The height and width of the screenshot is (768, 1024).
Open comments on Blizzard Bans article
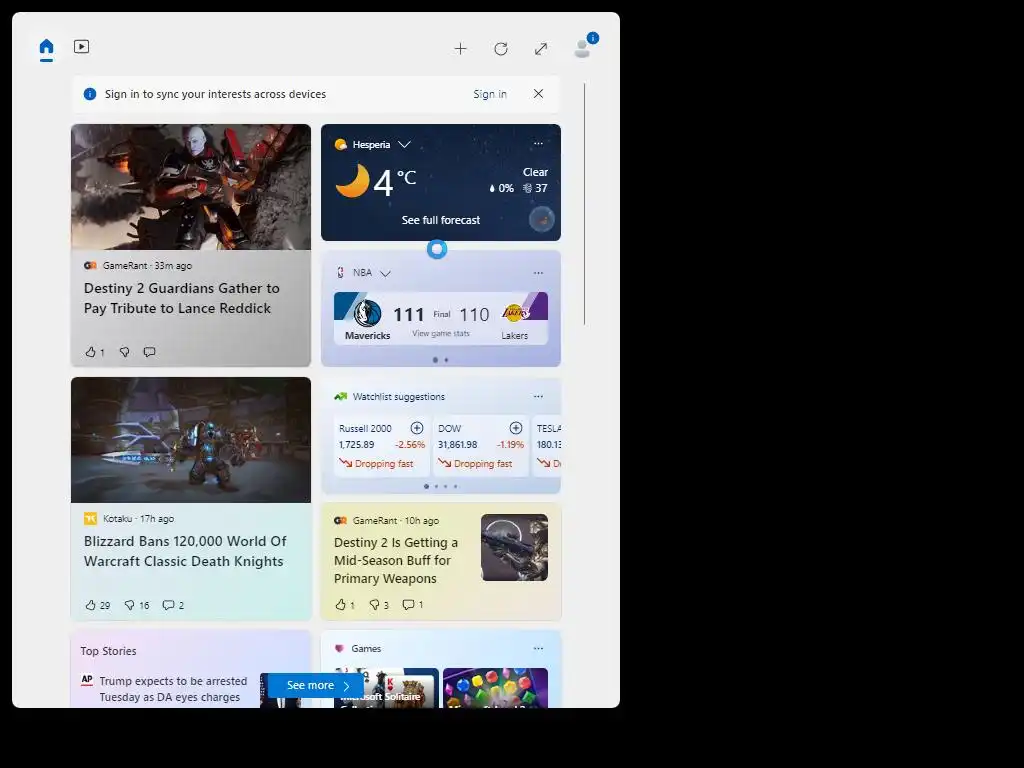click(168, 605)
